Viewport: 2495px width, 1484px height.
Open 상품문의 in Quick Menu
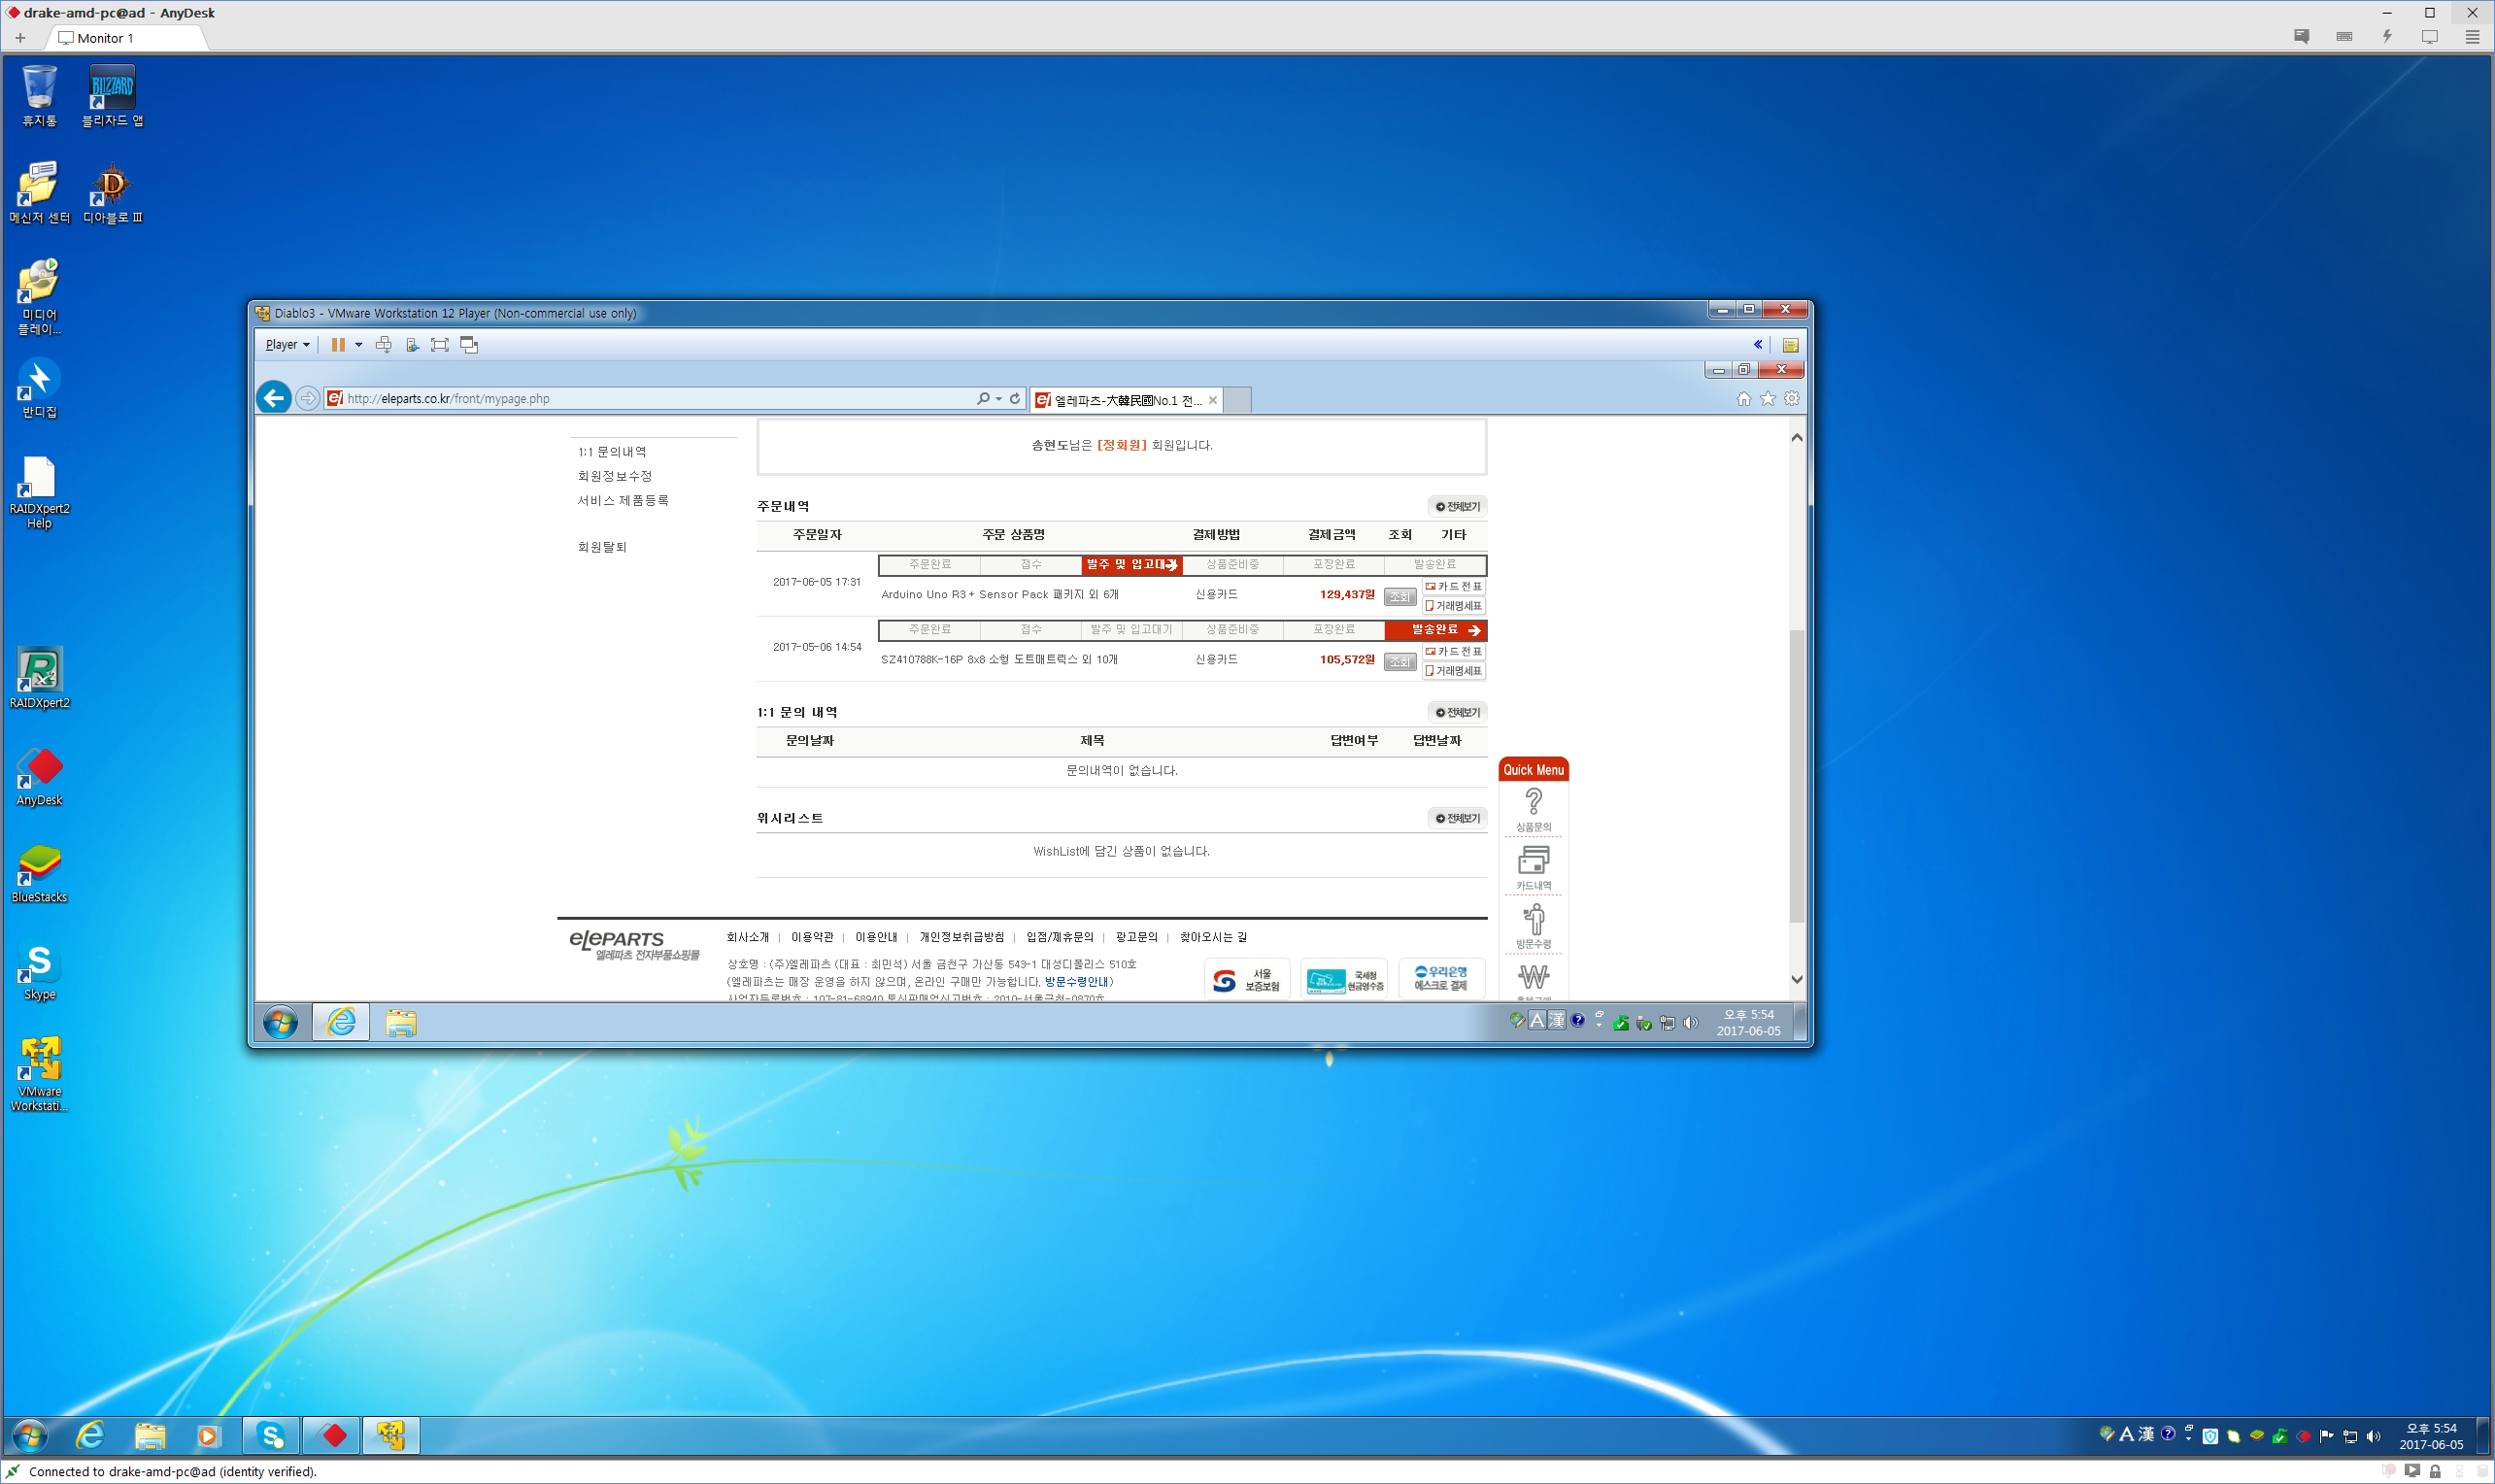tap(1533, 809)
